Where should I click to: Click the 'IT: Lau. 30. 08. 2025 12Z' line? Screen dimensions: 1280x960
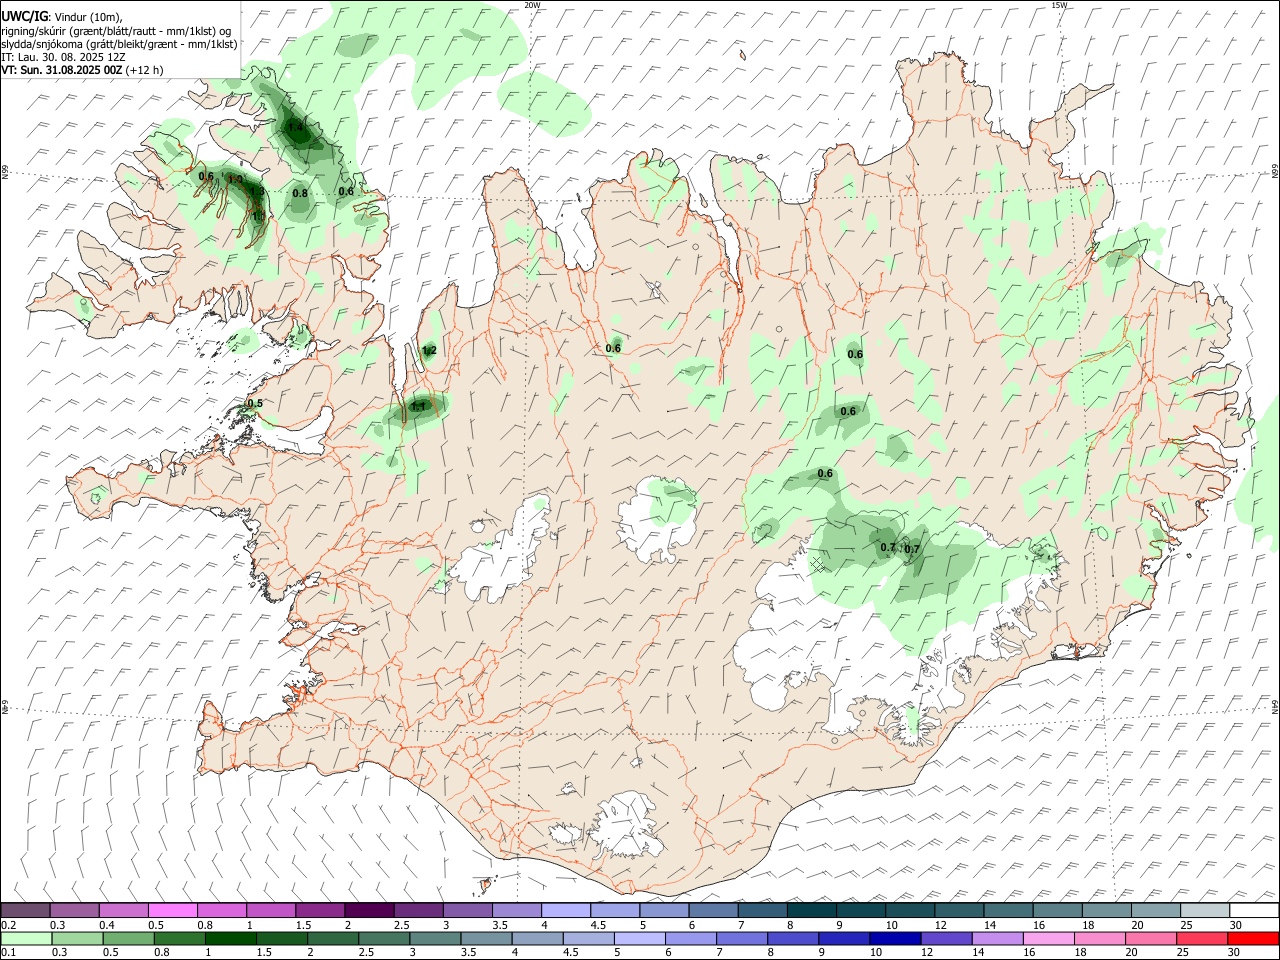[64, 57]
